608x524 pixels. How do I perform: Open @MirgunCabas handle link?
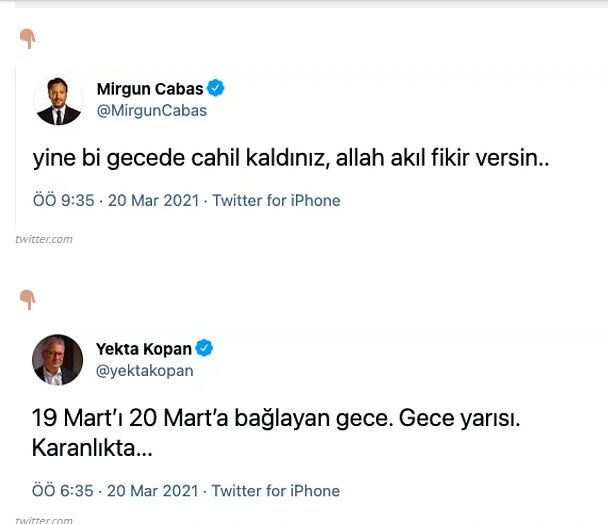(152, 111)
